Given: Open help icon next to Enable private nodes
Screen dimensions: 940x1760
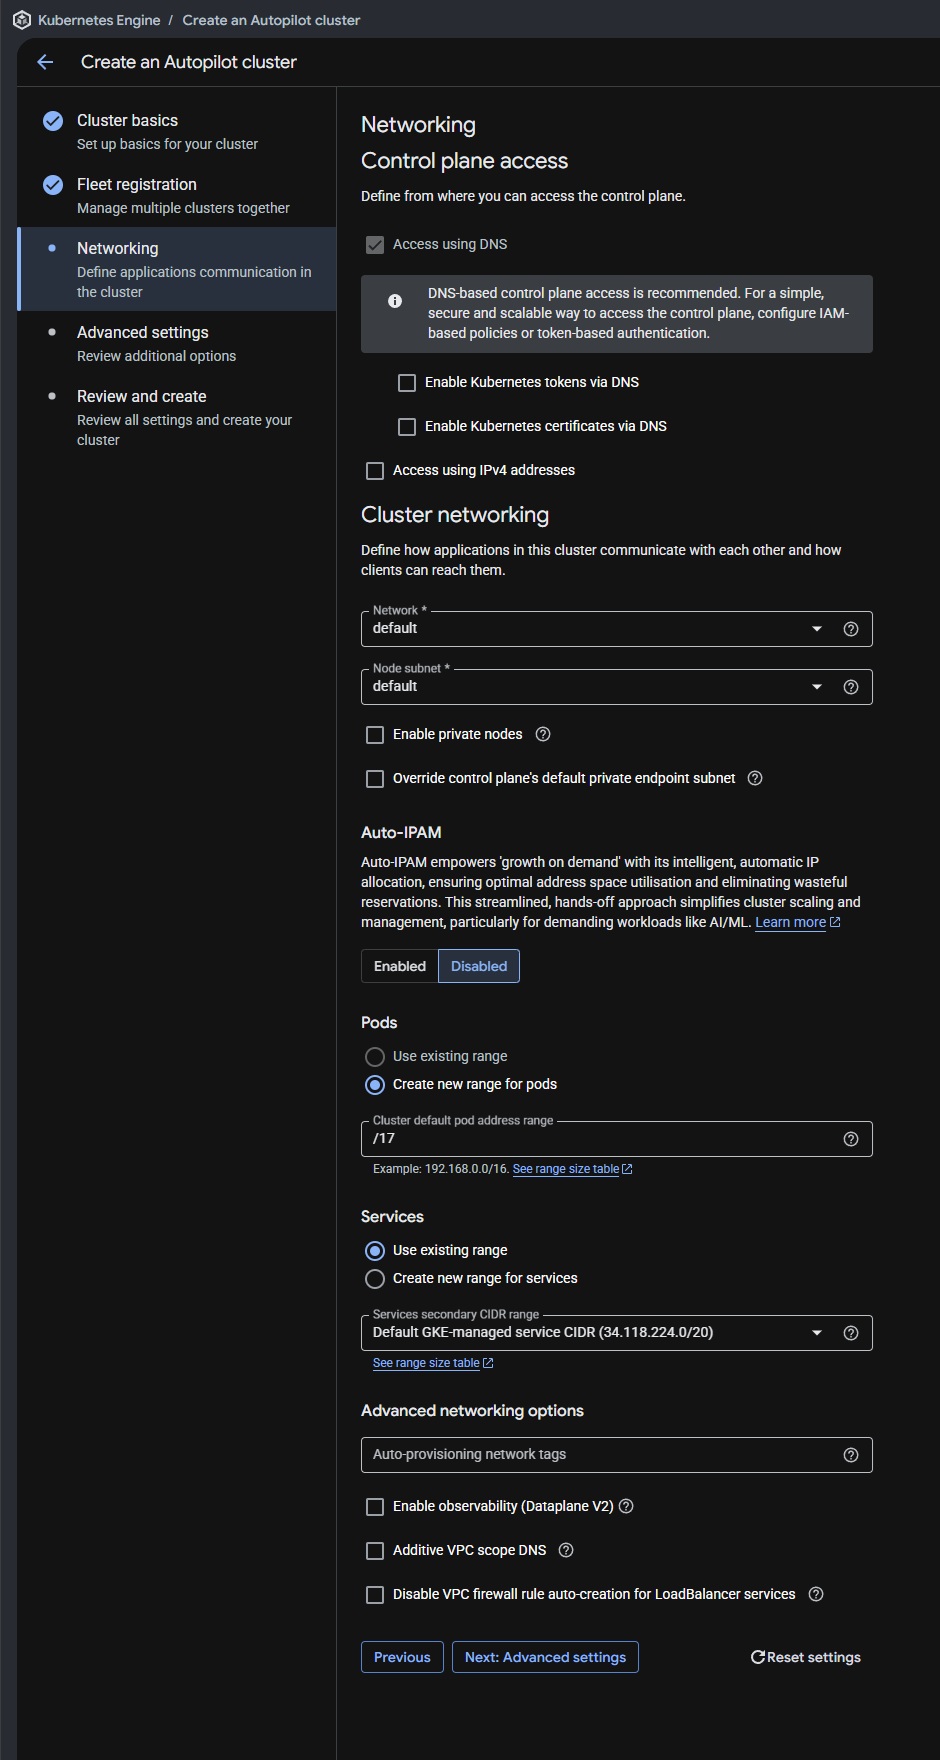Looking at the screenshot, I should [x=543, y=734].
